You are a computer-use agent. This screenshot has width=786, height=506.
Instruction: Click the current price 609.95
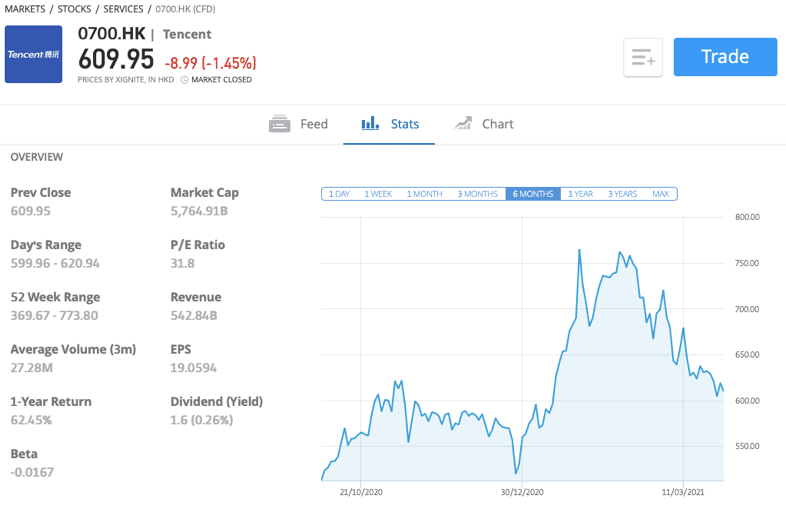[x=116, y=59]
